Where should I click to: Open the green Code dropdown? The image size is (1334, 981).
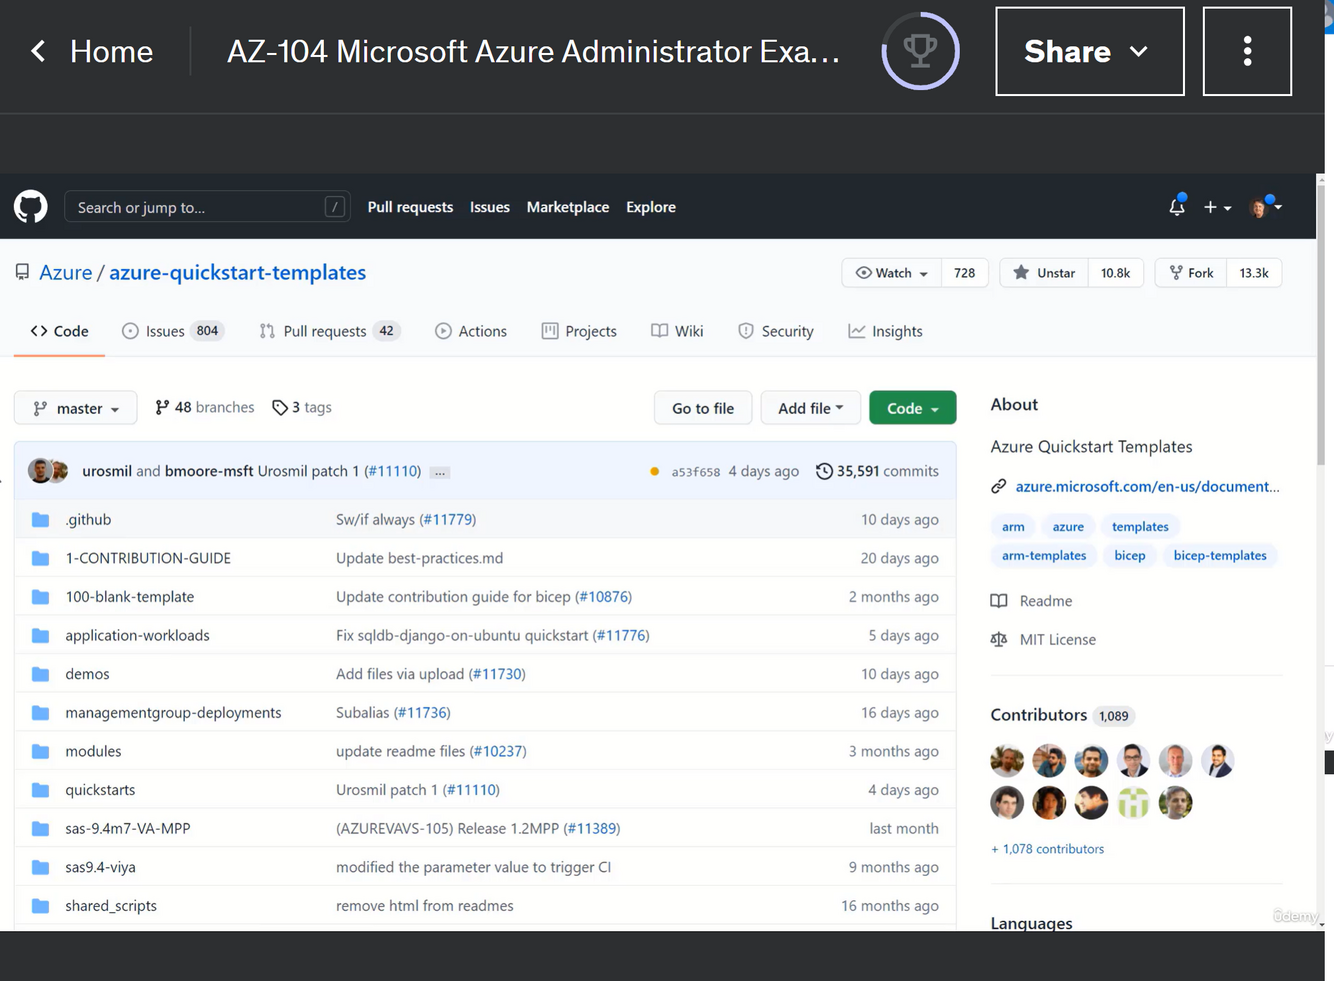click(912, 408)
